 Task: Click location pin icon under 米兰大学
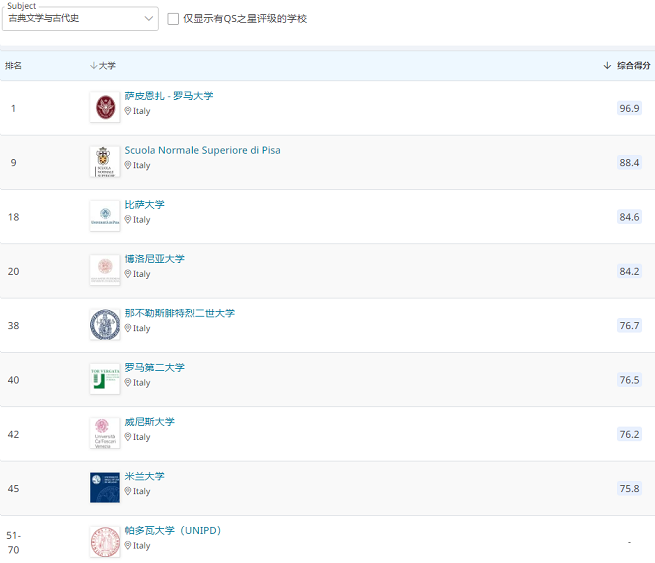[x=128, y=491]
